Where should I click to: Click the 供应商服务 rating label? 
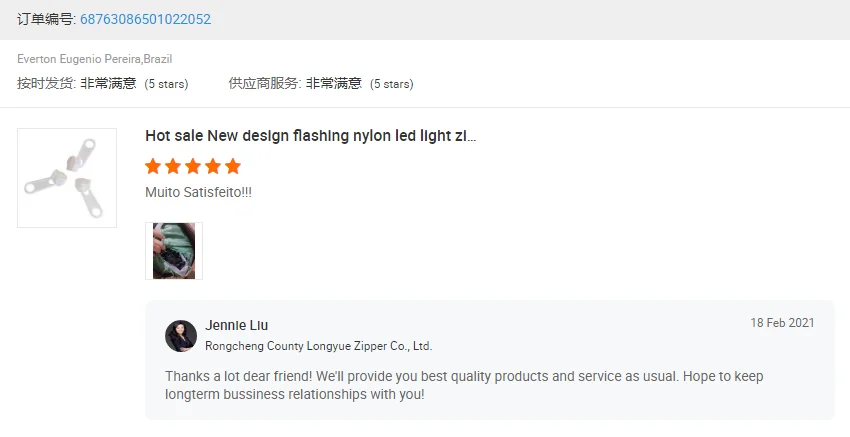tap(264, 84)
